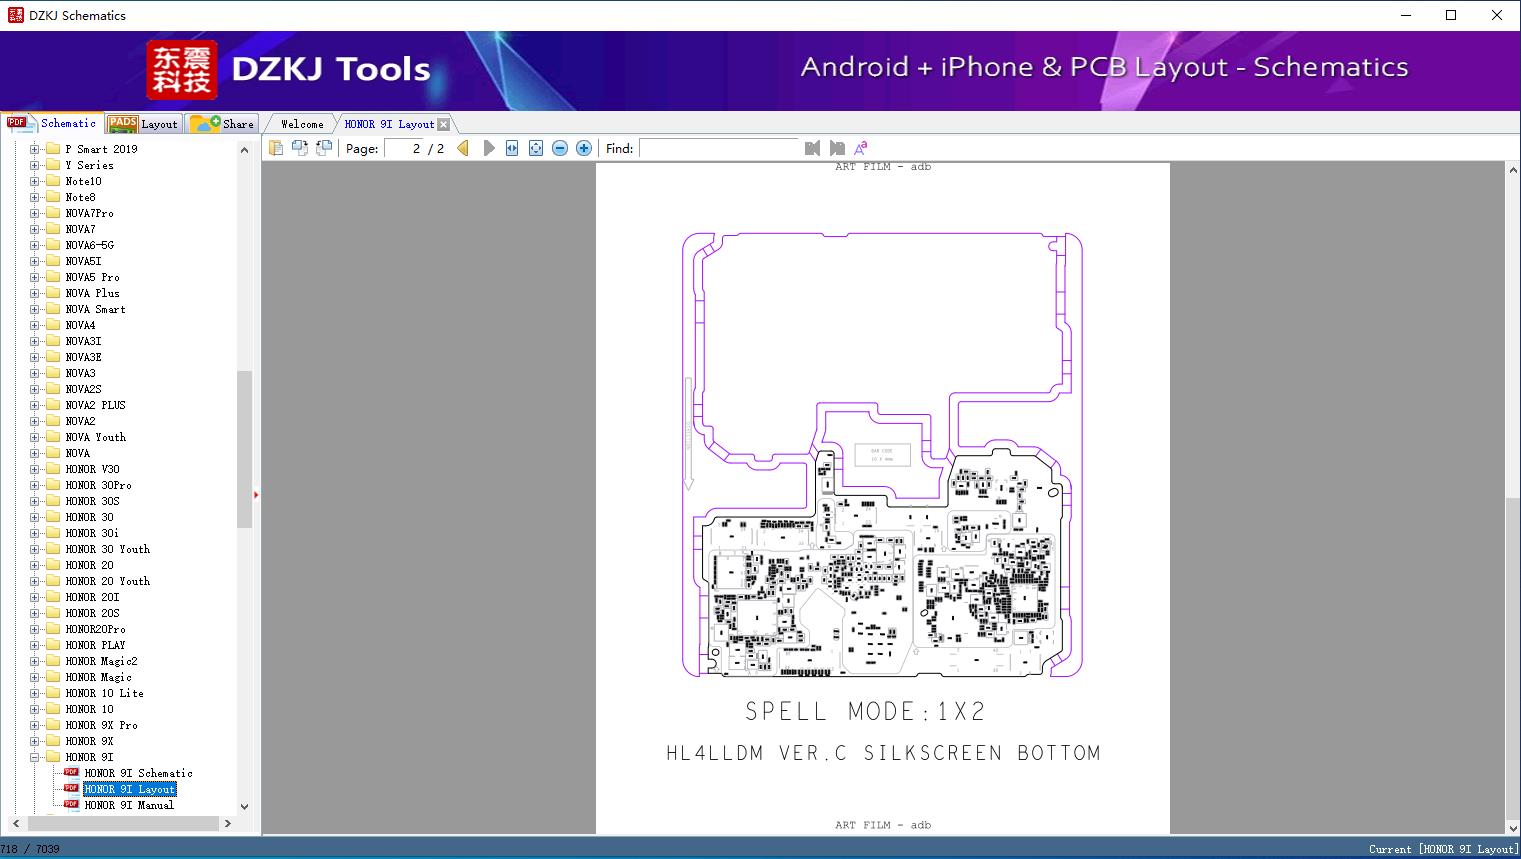Expand the HONOR 10 Lite folder
This screenshot has width=1521, height=859.
(x=34, y=693)
